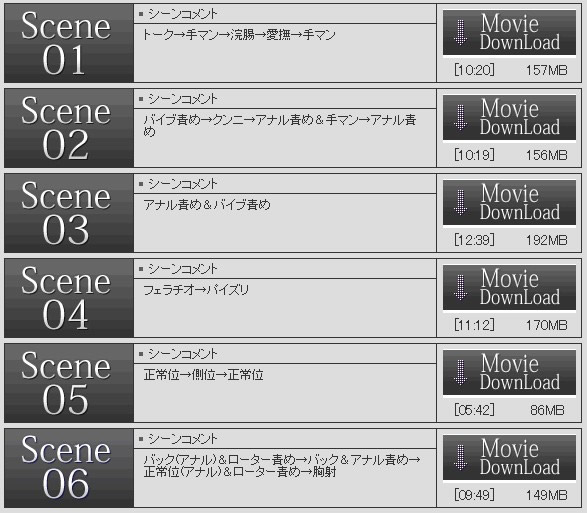Click the square bullet icon in Scene 04 header
Image resolution: width=587 pixels, height=513 pixels.
click(141, 269)
